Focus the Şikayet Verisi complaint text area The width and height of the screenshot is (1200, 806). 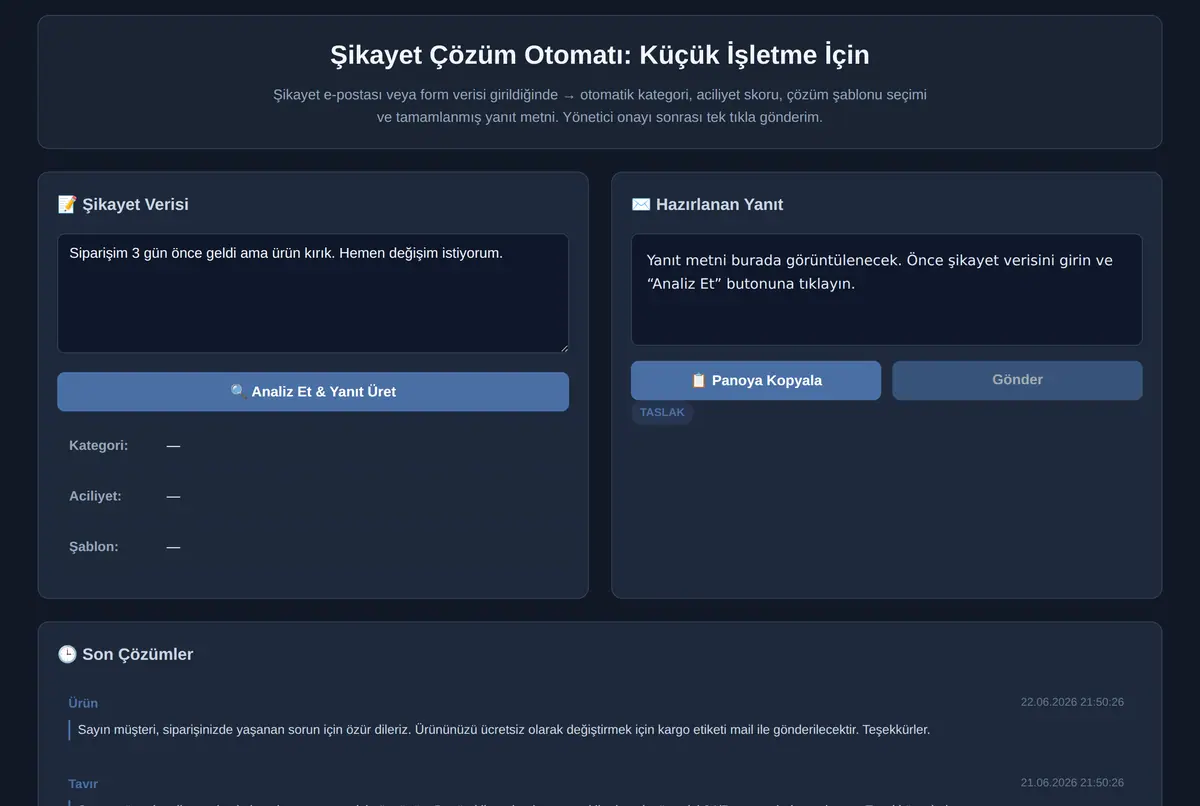(x=313, y=293)
